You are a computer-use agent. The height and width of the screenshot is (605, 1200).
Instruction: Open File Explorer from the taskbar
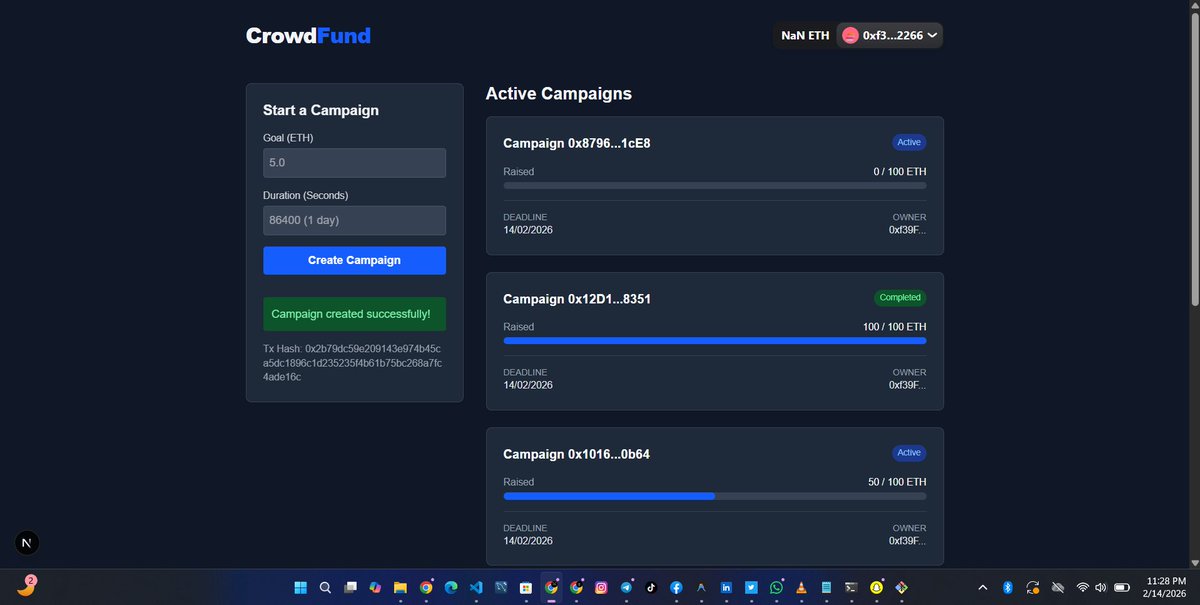pyautogui.click(x=400, y=588)
